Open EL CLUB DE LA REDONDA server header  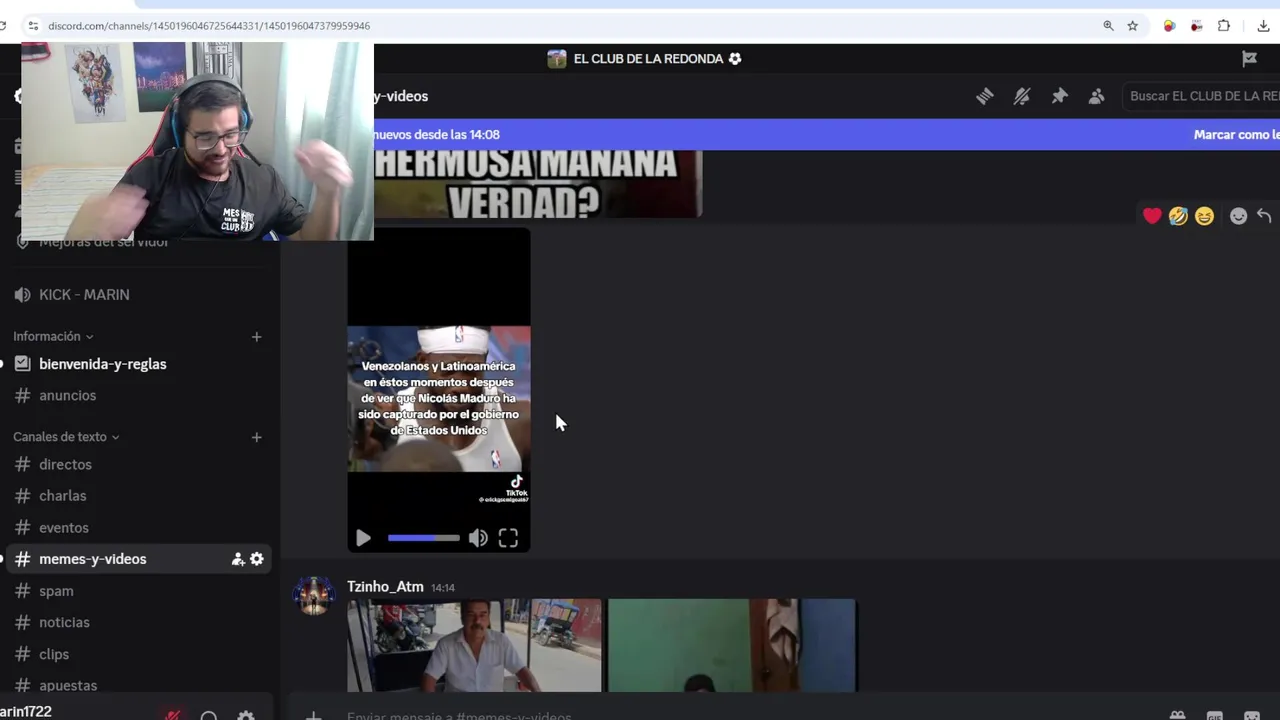tap(644, 59)
